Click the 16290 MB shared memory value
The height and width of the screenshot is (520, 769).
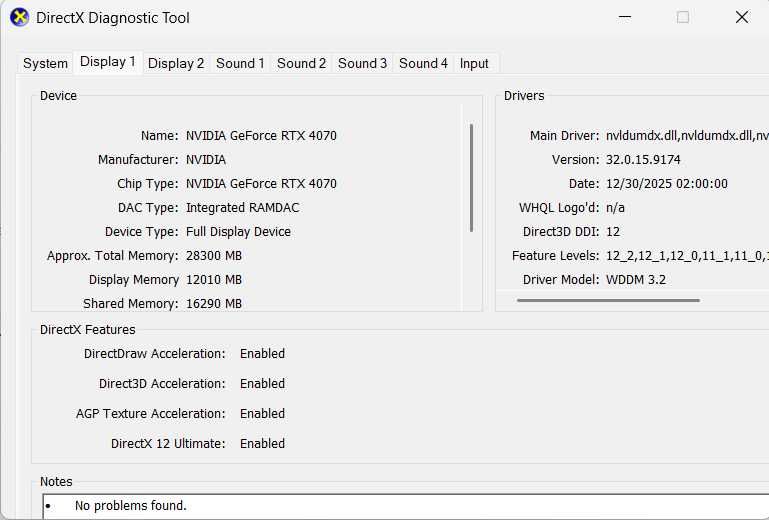click(x=214, y=304)
